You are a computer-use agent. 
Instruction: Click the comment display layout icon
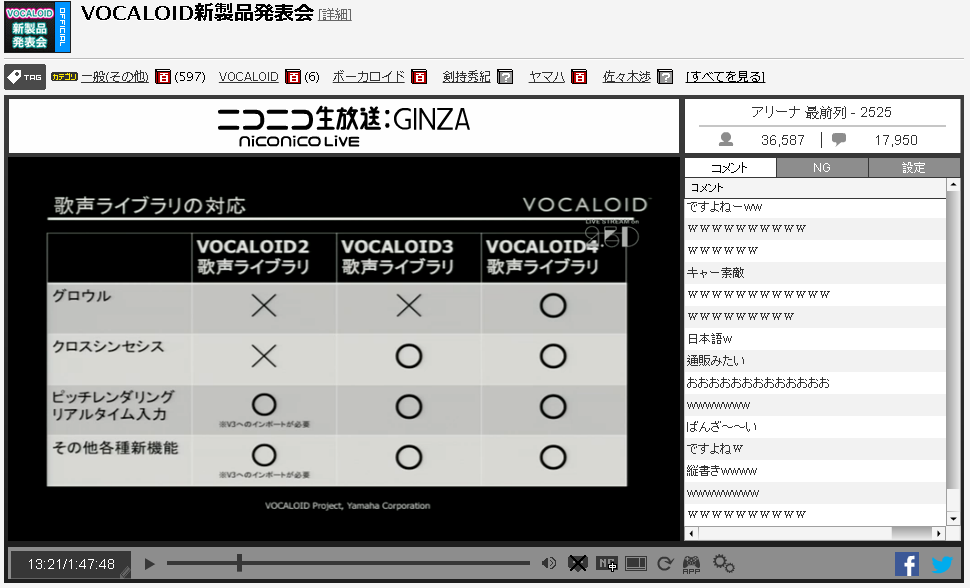(635, 562)
